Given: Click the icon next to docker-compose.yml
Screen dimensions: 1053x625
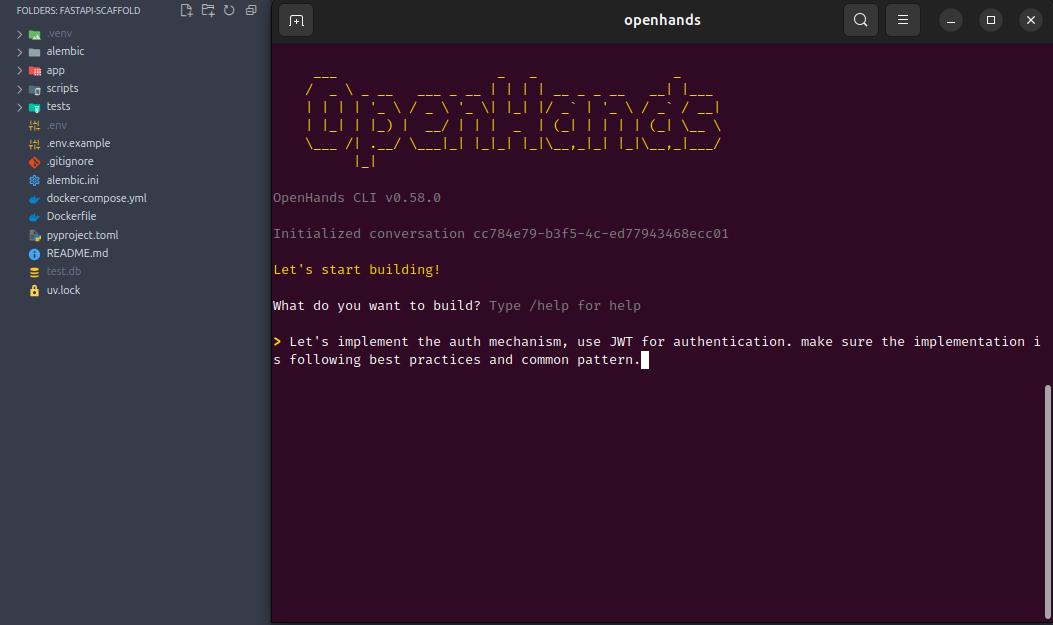Looking at the screenshot, I should click(x=36, y=198).
